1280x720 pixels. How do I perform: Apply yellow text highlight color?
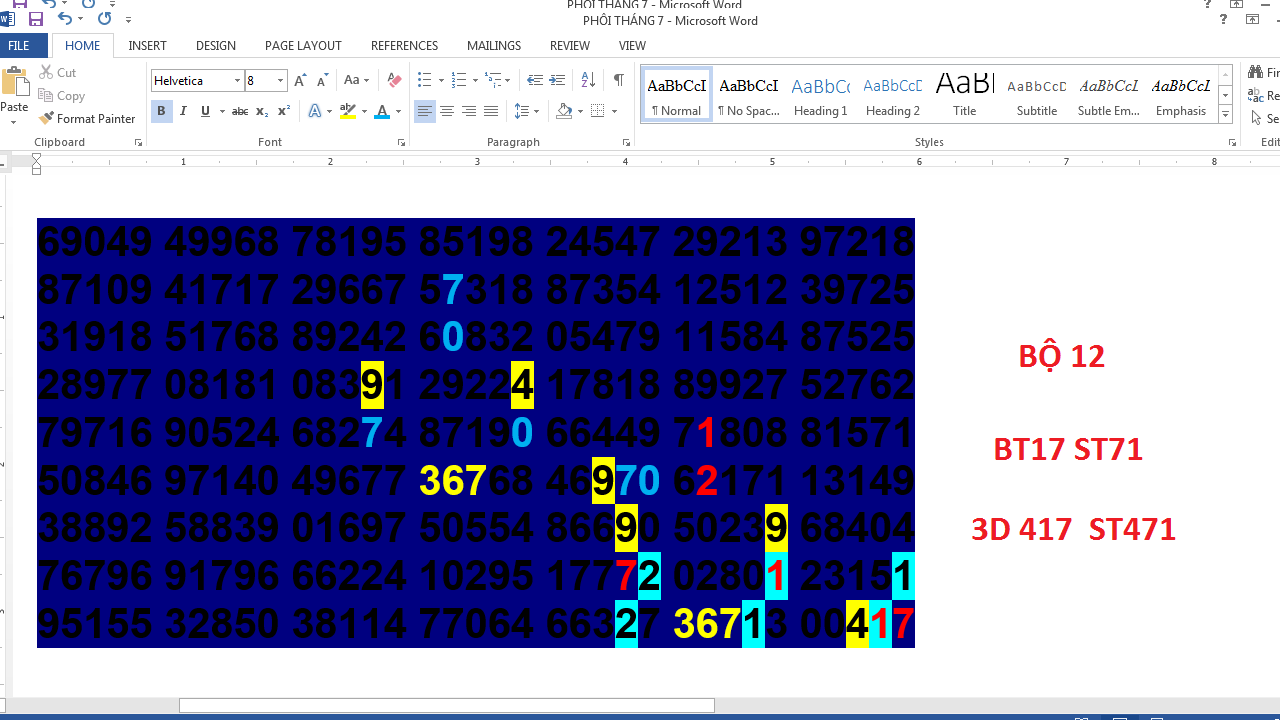(347, 111)
